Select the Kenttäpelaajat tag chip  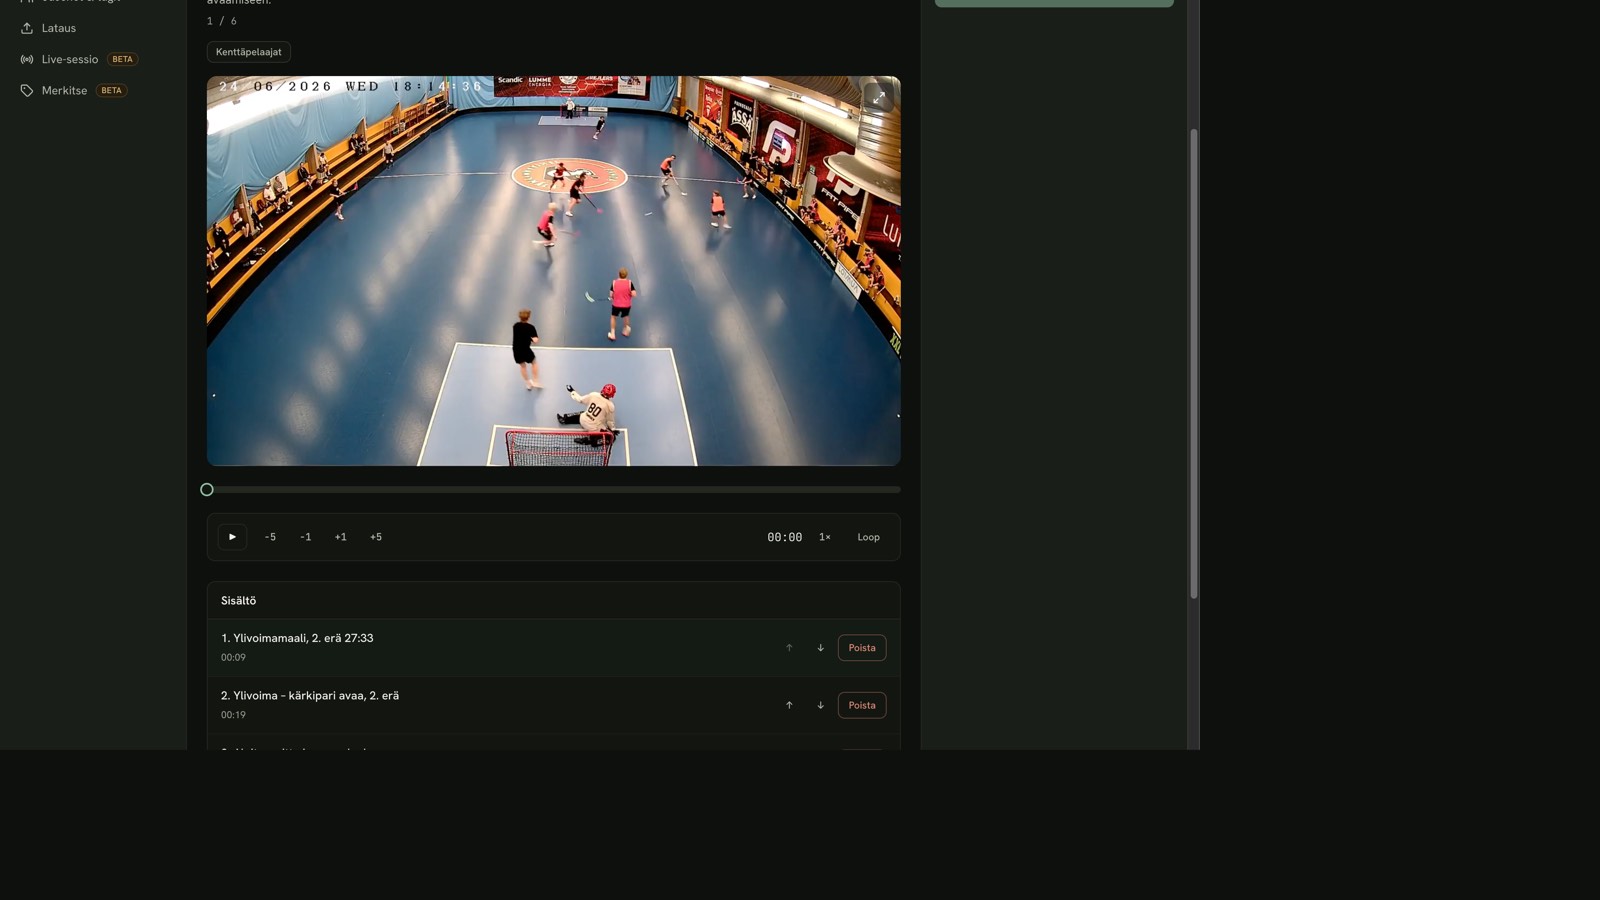[249, 52]
